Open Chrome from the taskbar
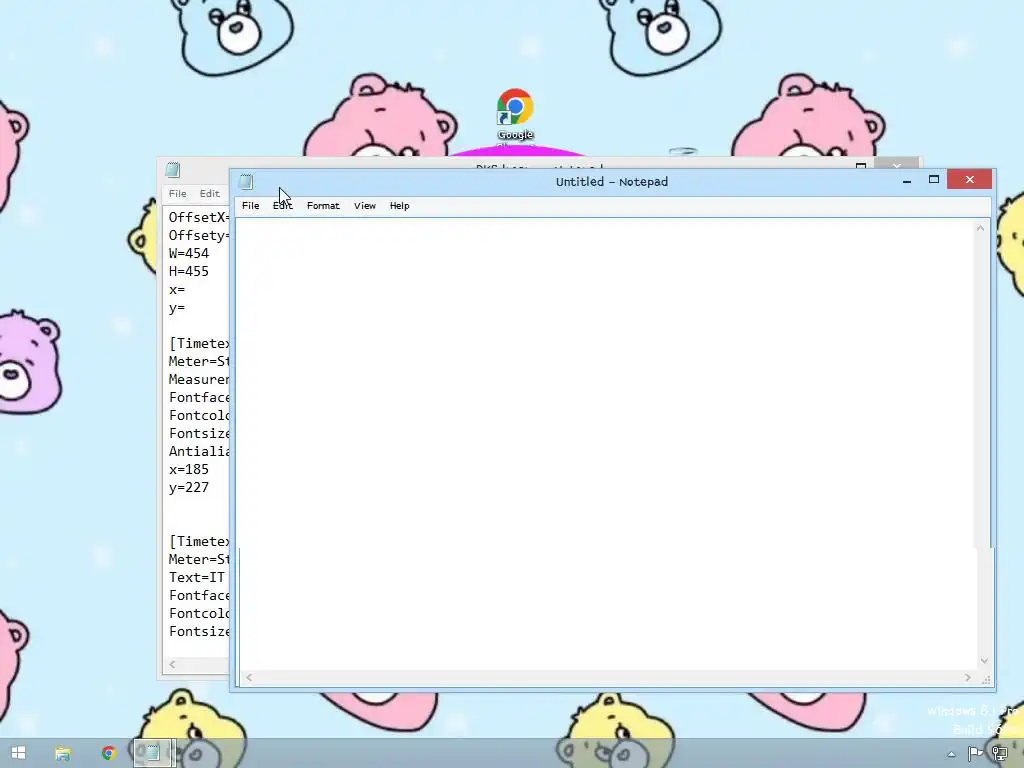Viewport: 1024px width, 768px height. click(x=108, y=753)
